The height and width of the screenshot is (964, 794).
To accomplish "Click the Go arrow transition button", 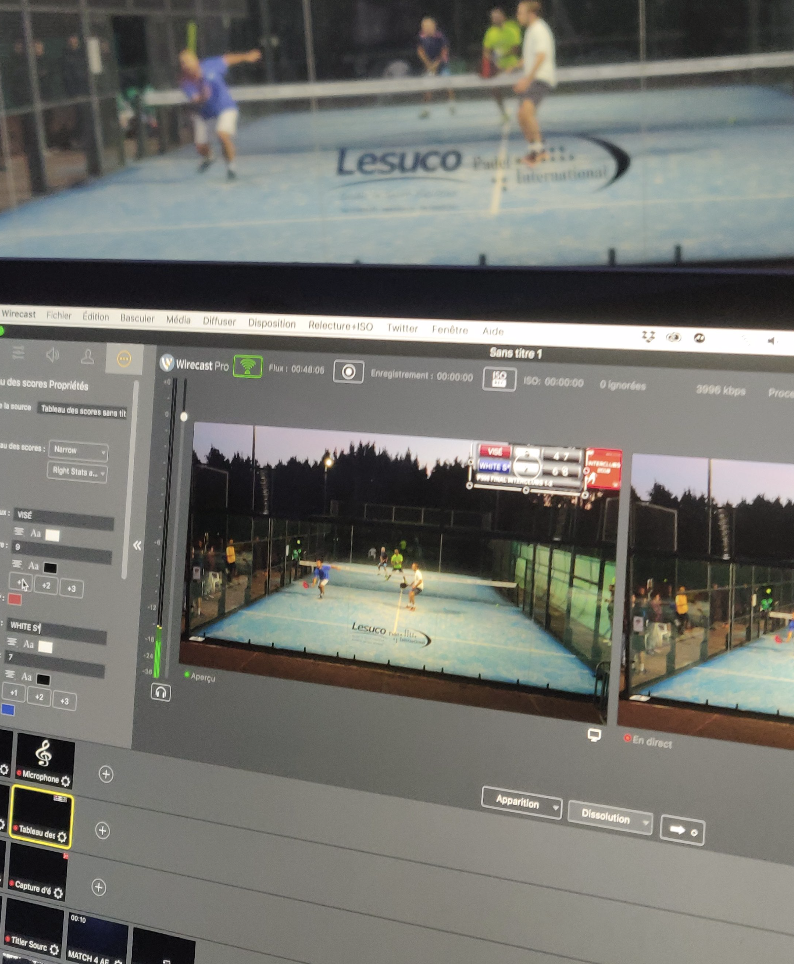I will click(683, 831).
